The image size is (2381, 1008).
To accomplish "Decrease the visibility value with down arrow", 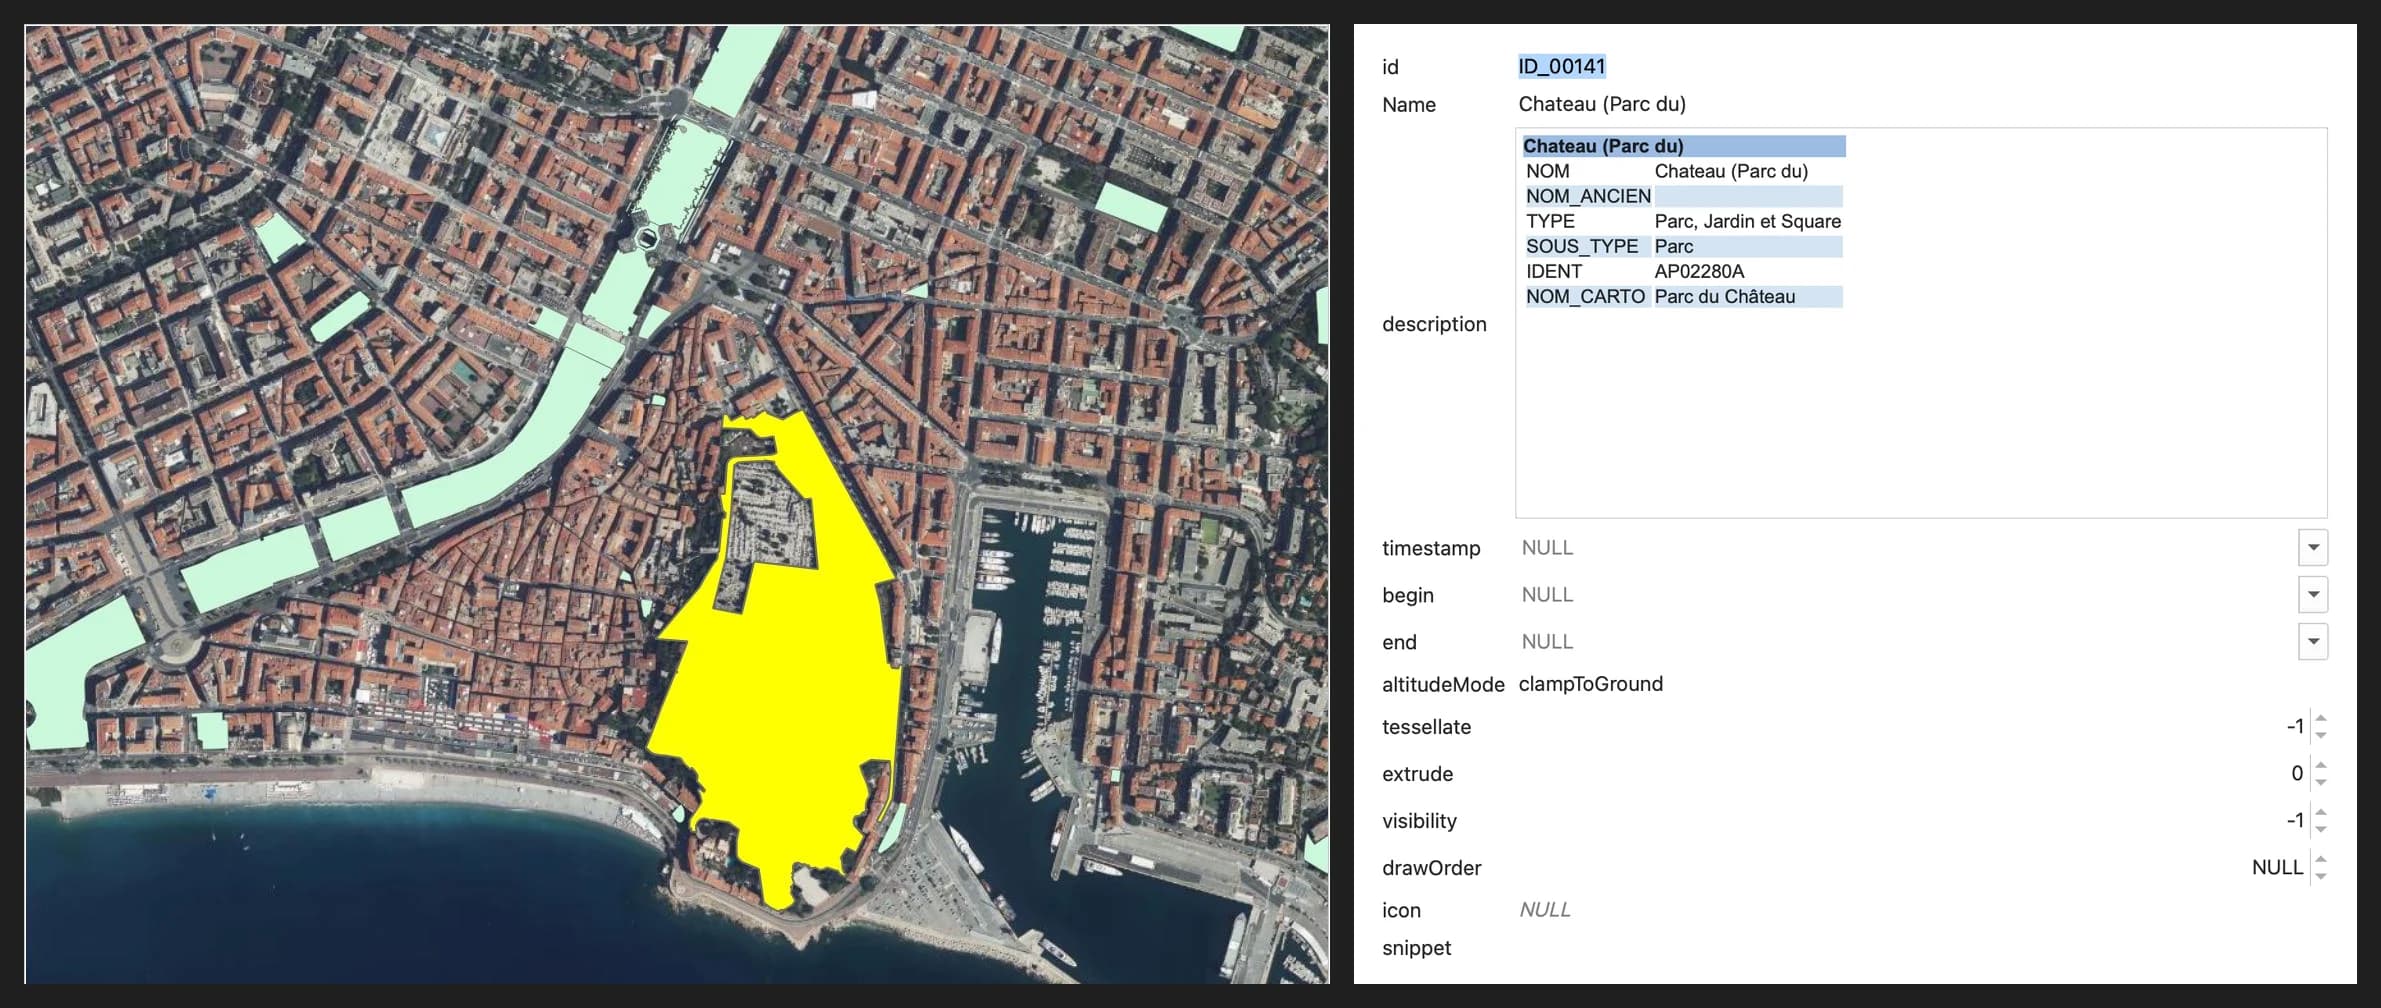I will pos(2321,830).
